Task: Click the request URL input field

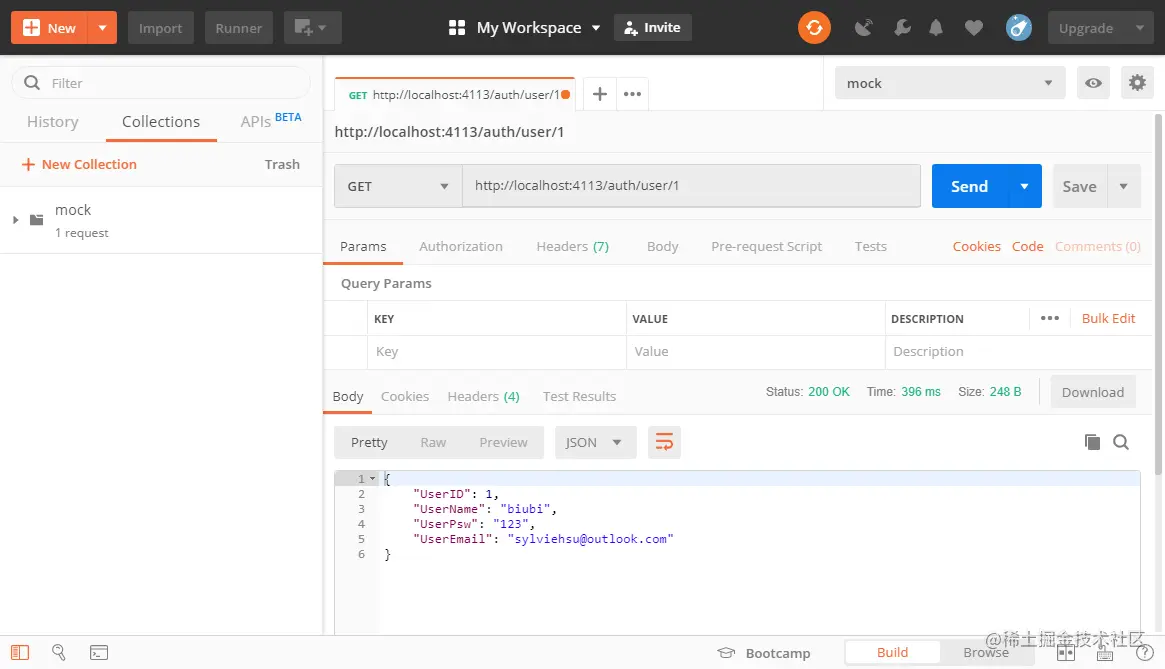Action: pos(691,186)
